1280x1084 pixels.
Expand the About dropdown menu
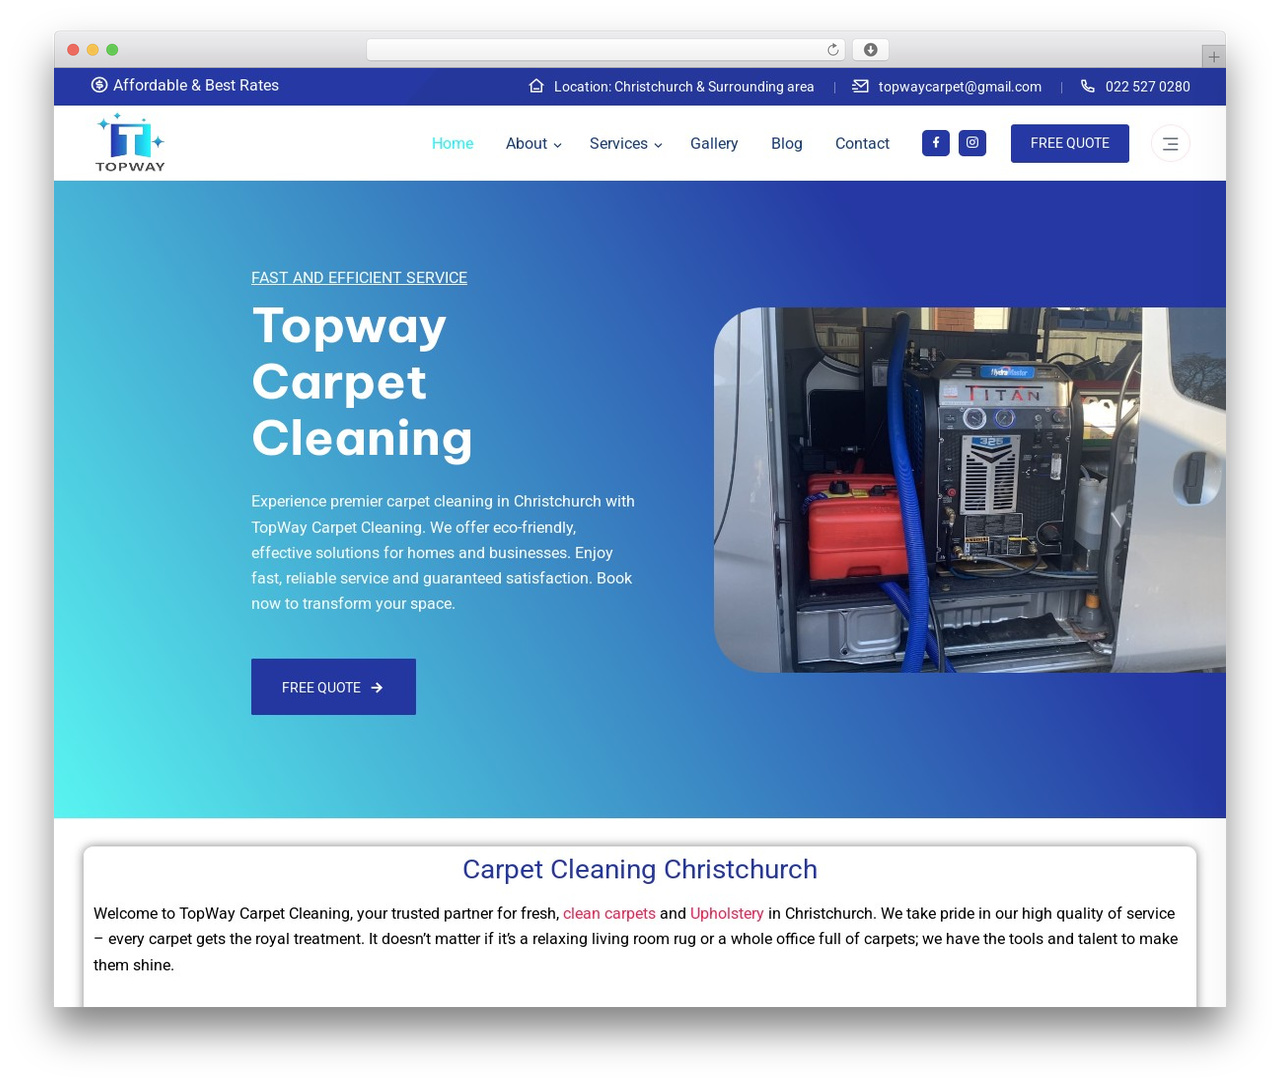click(x=533, y=144)
